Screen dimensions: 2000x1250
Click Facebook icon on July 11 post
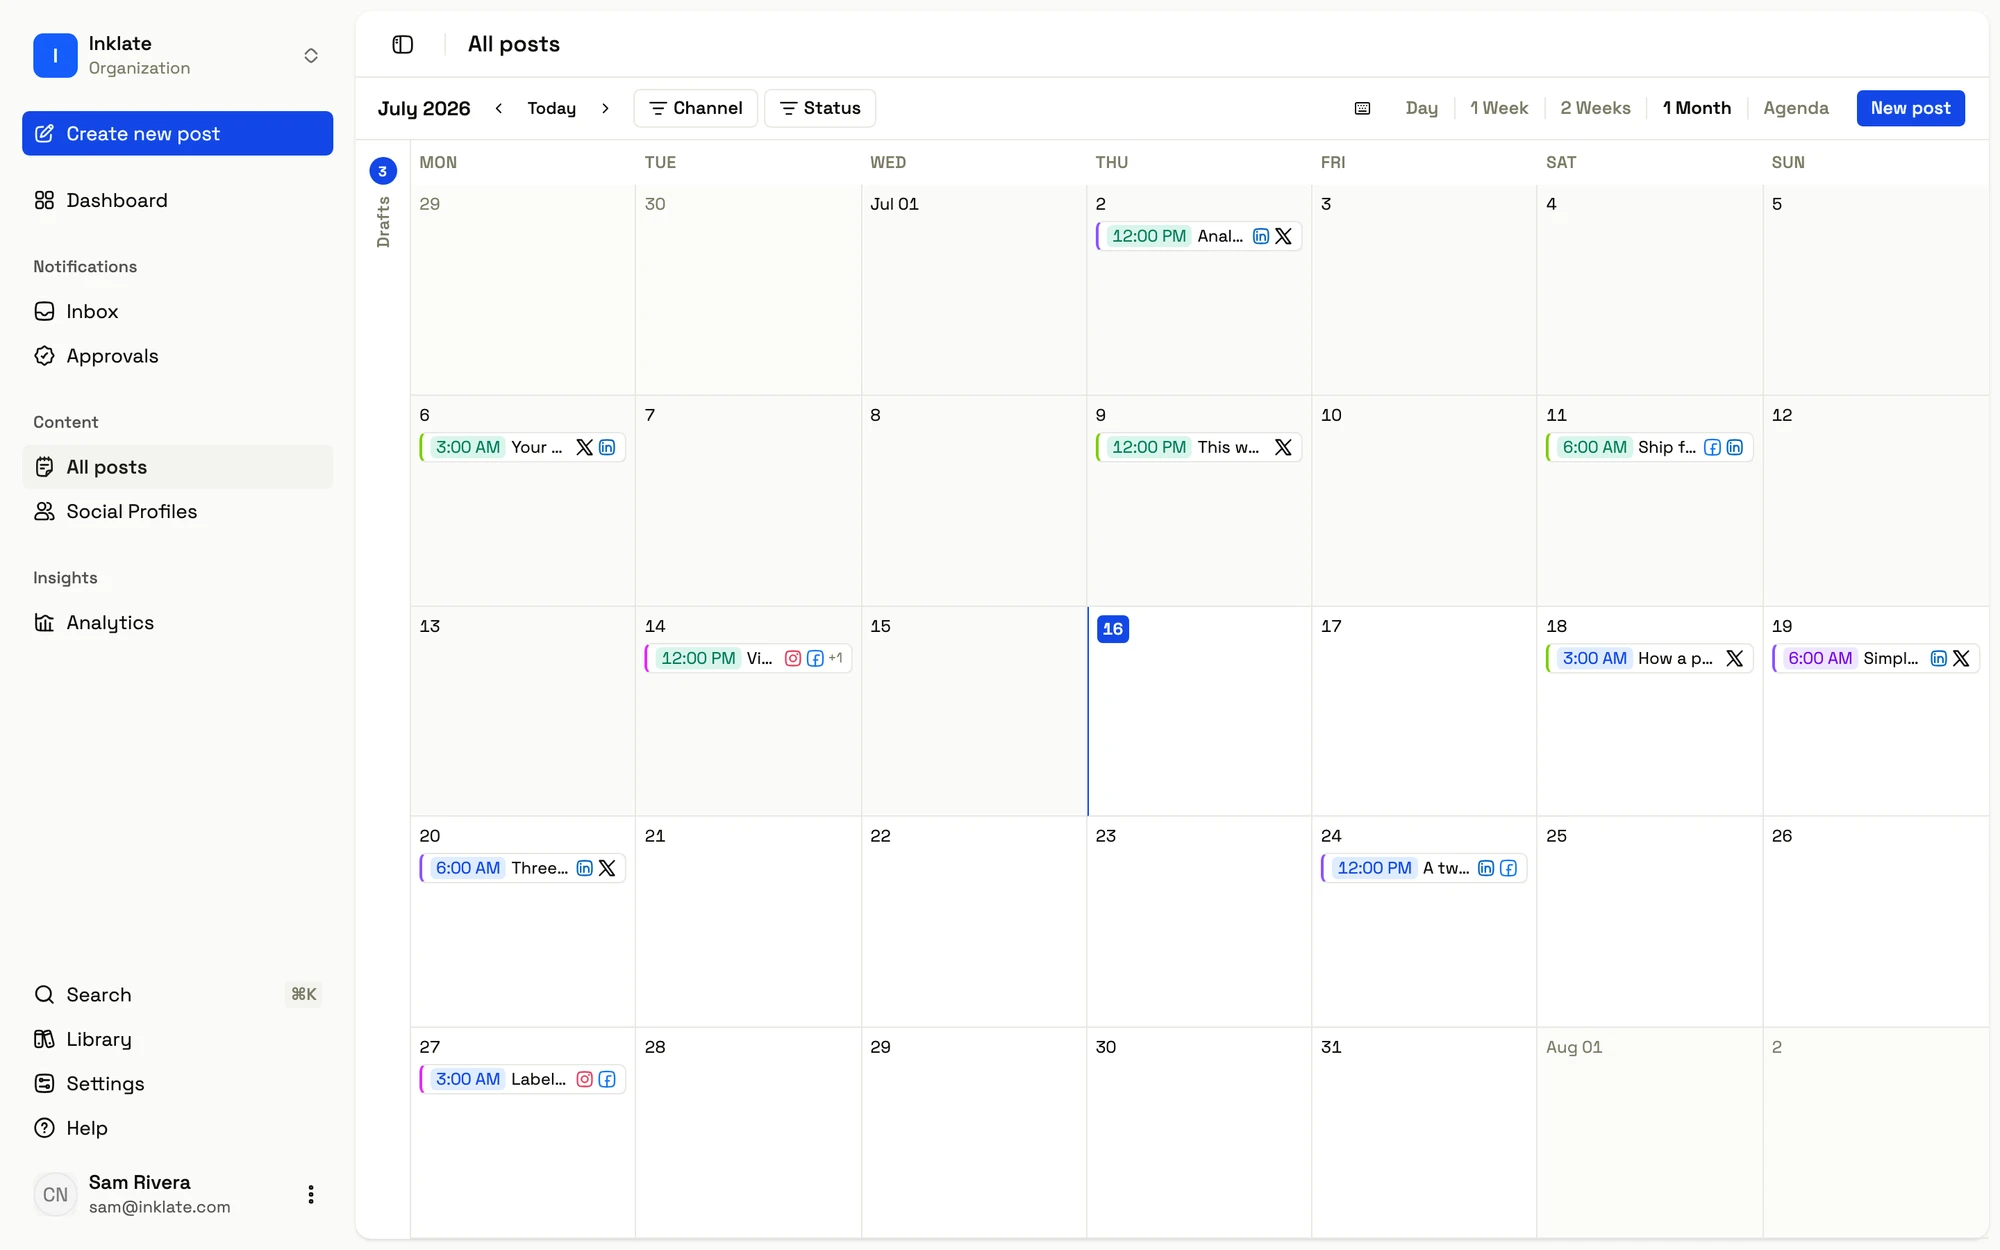1712,447
